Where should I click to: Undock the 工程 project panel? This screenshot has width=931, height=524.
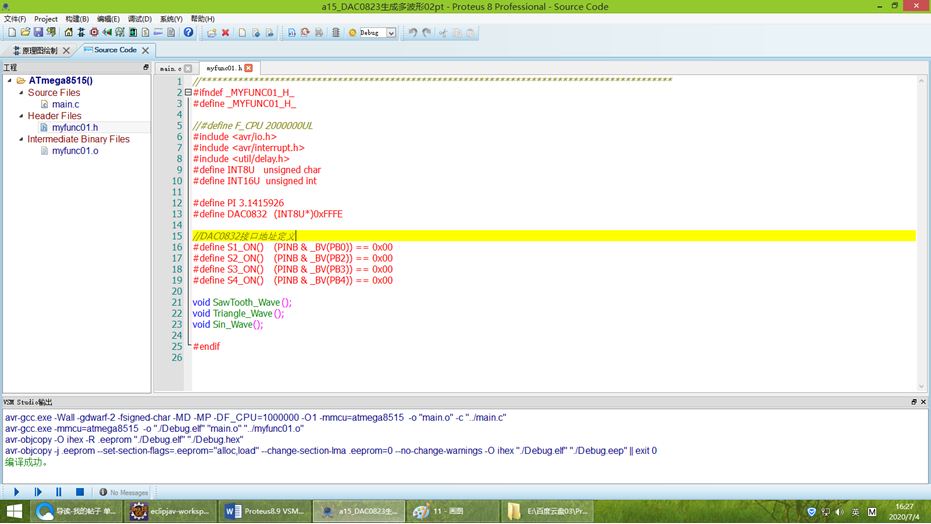pos(146,67)
